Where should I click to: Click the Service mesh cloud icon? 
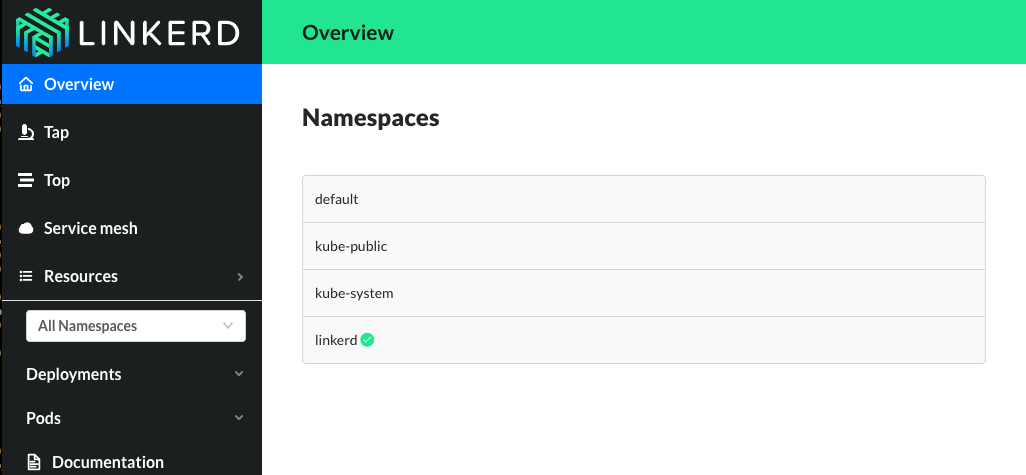pyautogui.click(x=27, y=228)
